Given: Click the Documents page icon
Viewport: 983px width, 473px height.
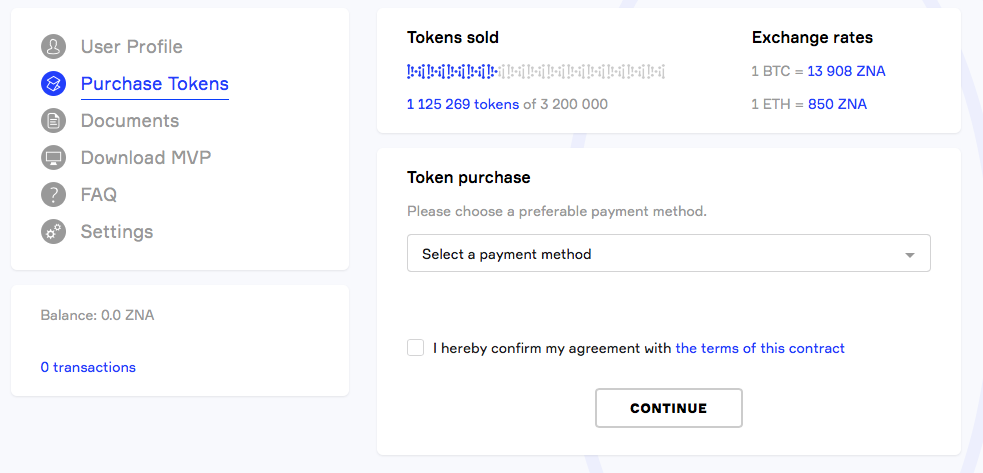Looking at the screenshot, I should point(53,121).
